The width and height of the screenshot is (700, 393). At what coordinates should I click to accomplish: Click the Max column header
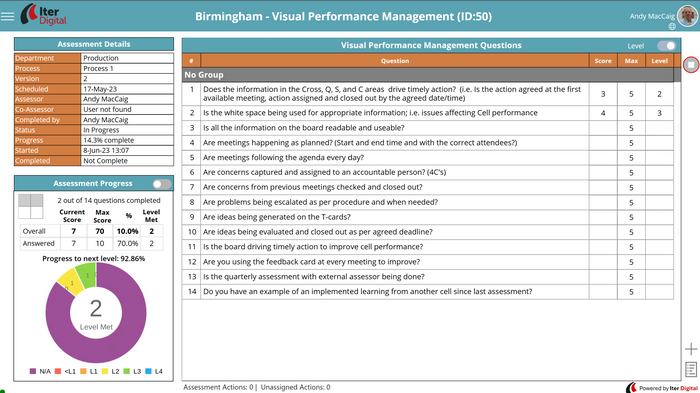tap(631, 61)
